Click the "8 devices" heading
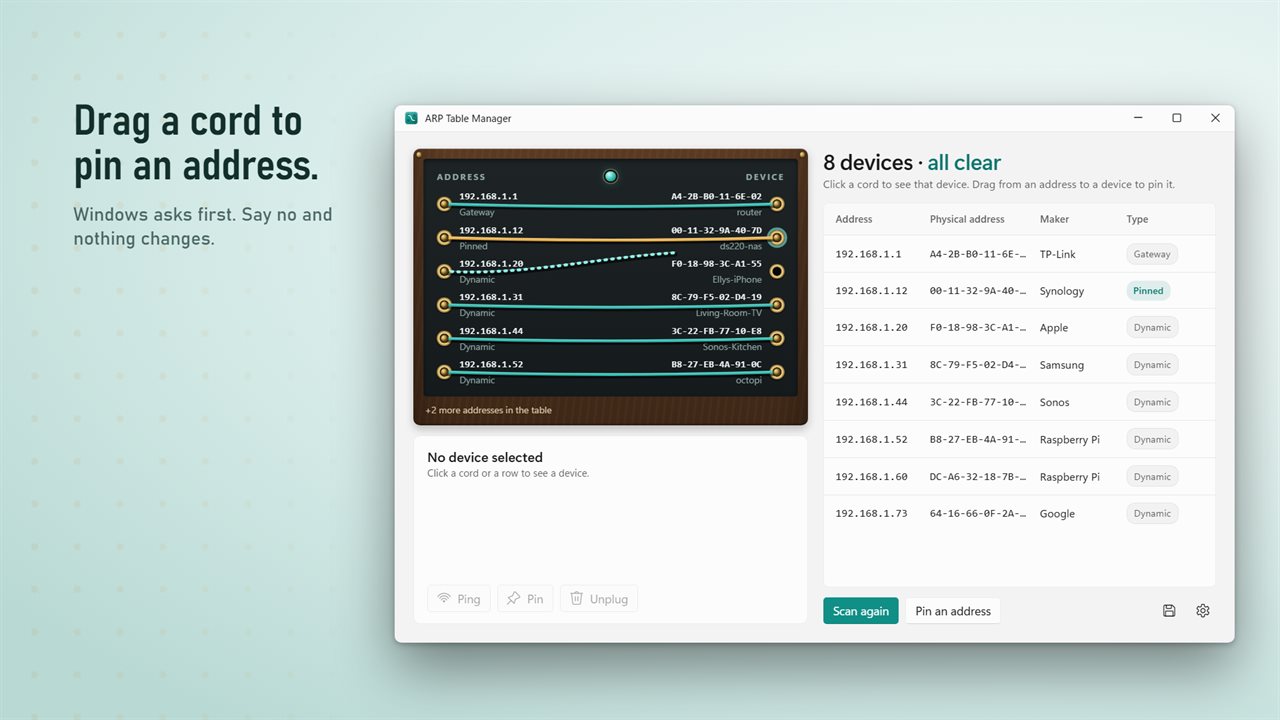The height and width of the screenshot is (720, 1280). tap(868, 162)
